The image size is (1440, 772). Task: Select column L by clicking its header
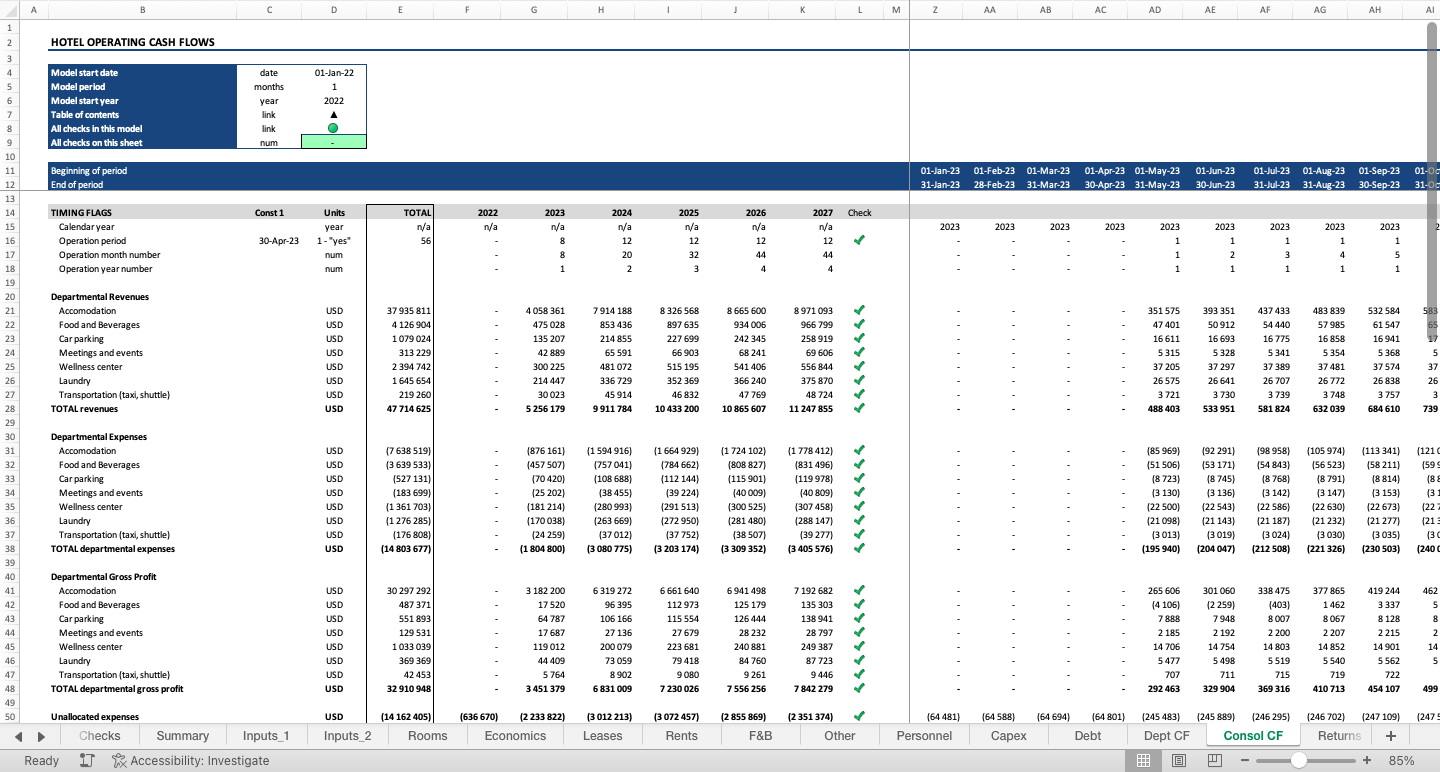(x=860, y=9)
